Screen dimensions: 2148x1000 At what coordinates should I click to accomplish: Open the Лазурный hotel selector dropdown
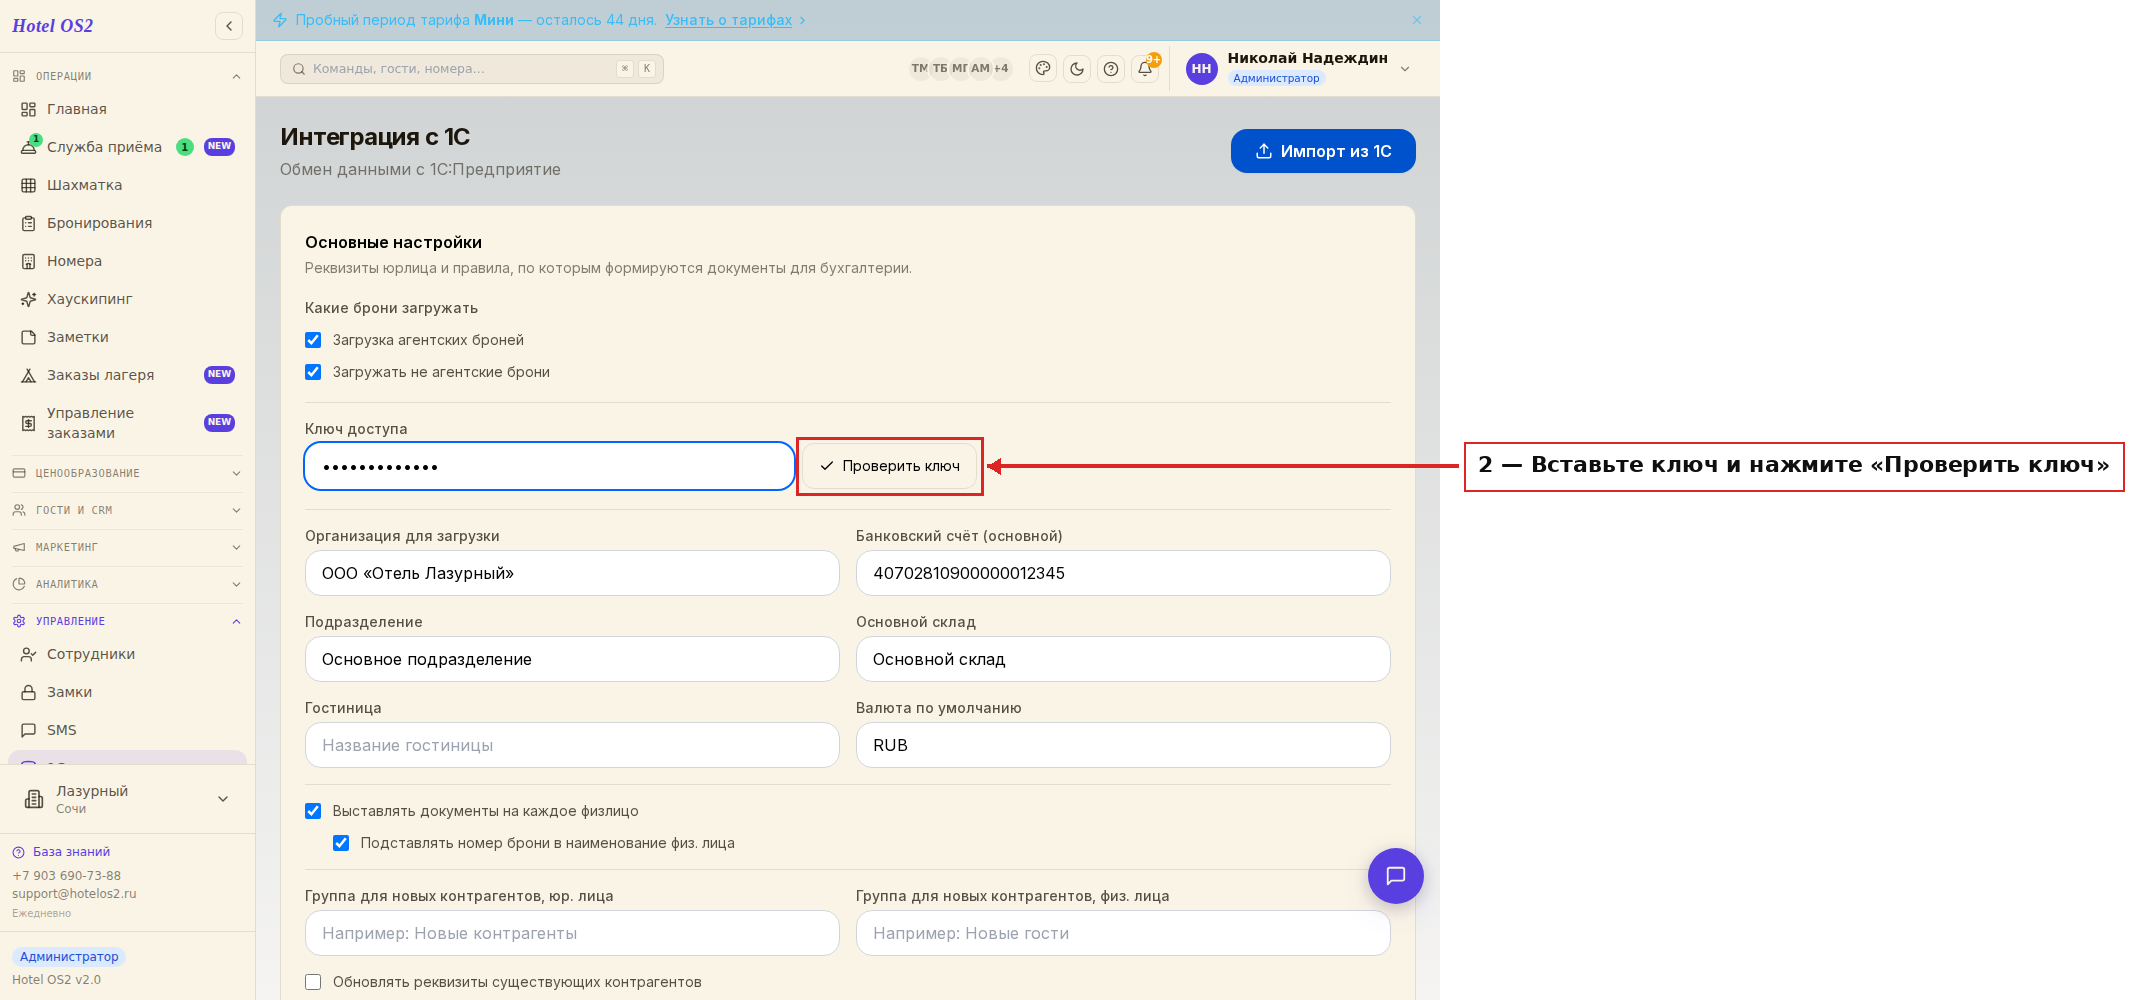click(x=127, y=799)
